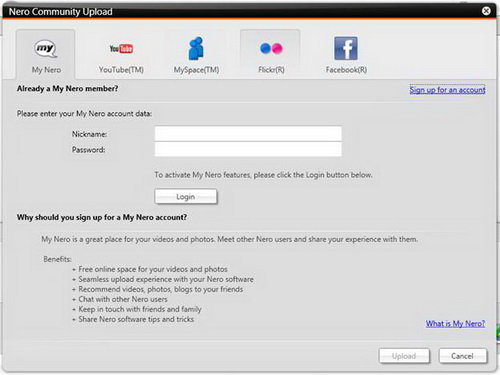The image size is (500, 375).
Task: Open the Sign up for an account link
Action: pyautogui.click(x=447, y=90)
